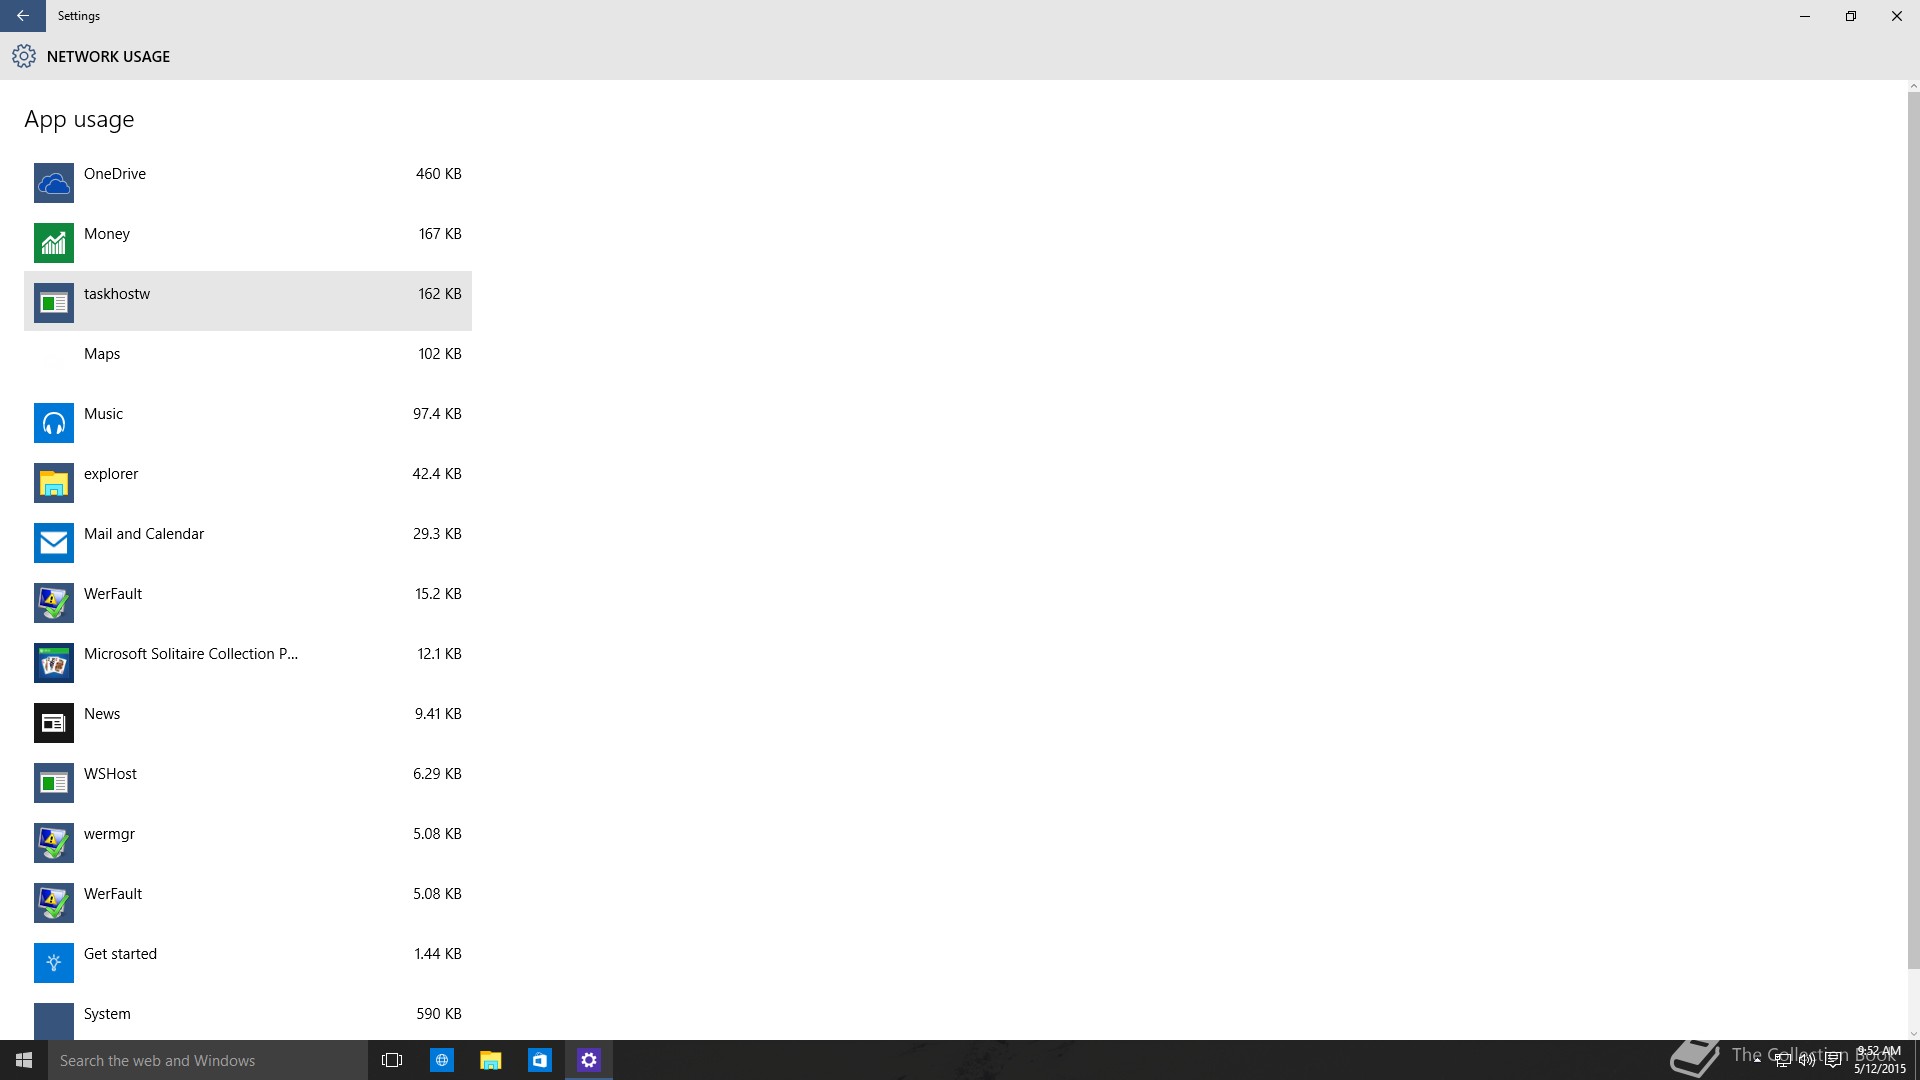Select the Money row label
The image size is (1920, 1080).
[107, 234]
